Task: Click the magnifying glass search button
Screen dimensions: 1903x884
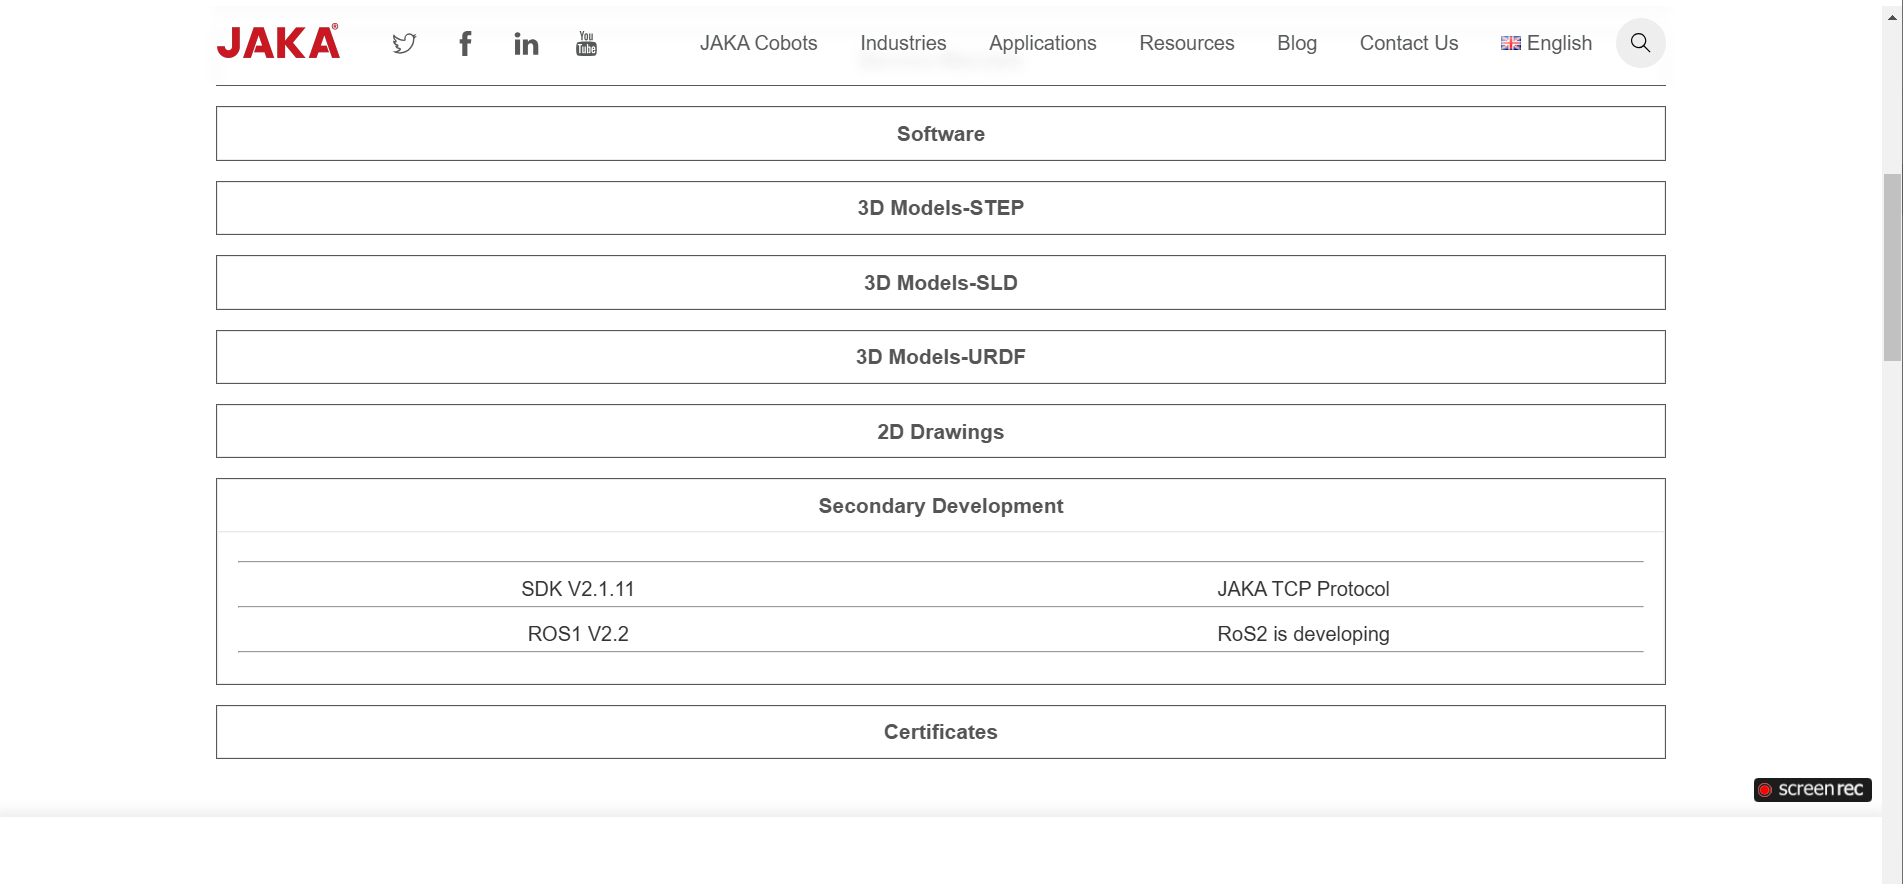Action: point(1640,43)
